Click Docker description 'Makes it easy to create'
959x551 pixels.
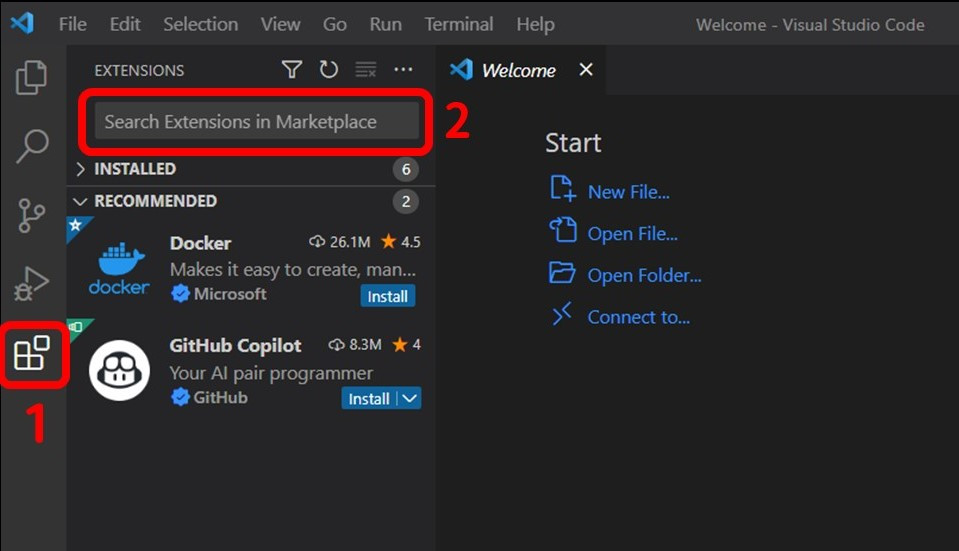coord(293,269)
